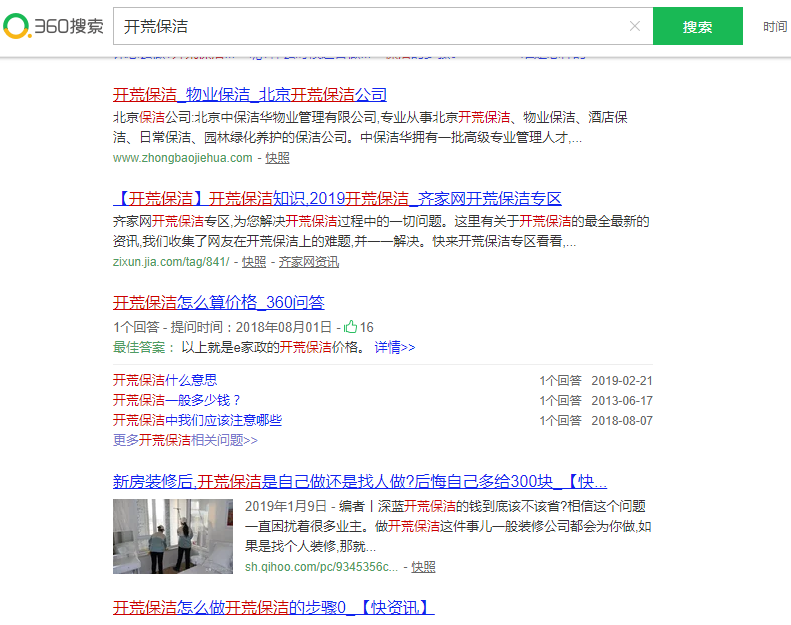Open 快照 next to sh.qihoo.com result
The width and height of the screenshot is (791, 625).
[x=423, y=566]
